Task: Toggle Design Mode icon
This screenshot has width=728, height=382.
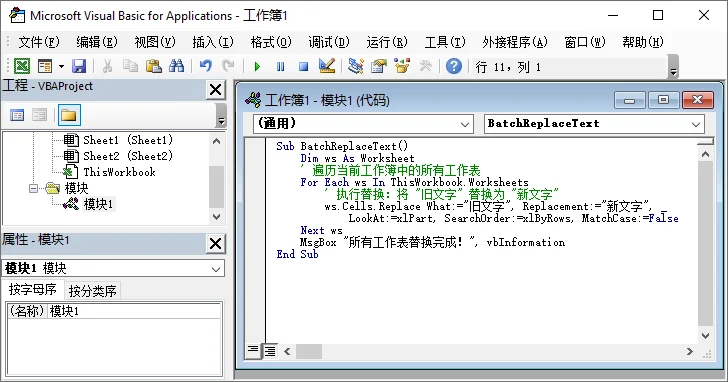Action: pyautogui.click(x=327, y=66)
